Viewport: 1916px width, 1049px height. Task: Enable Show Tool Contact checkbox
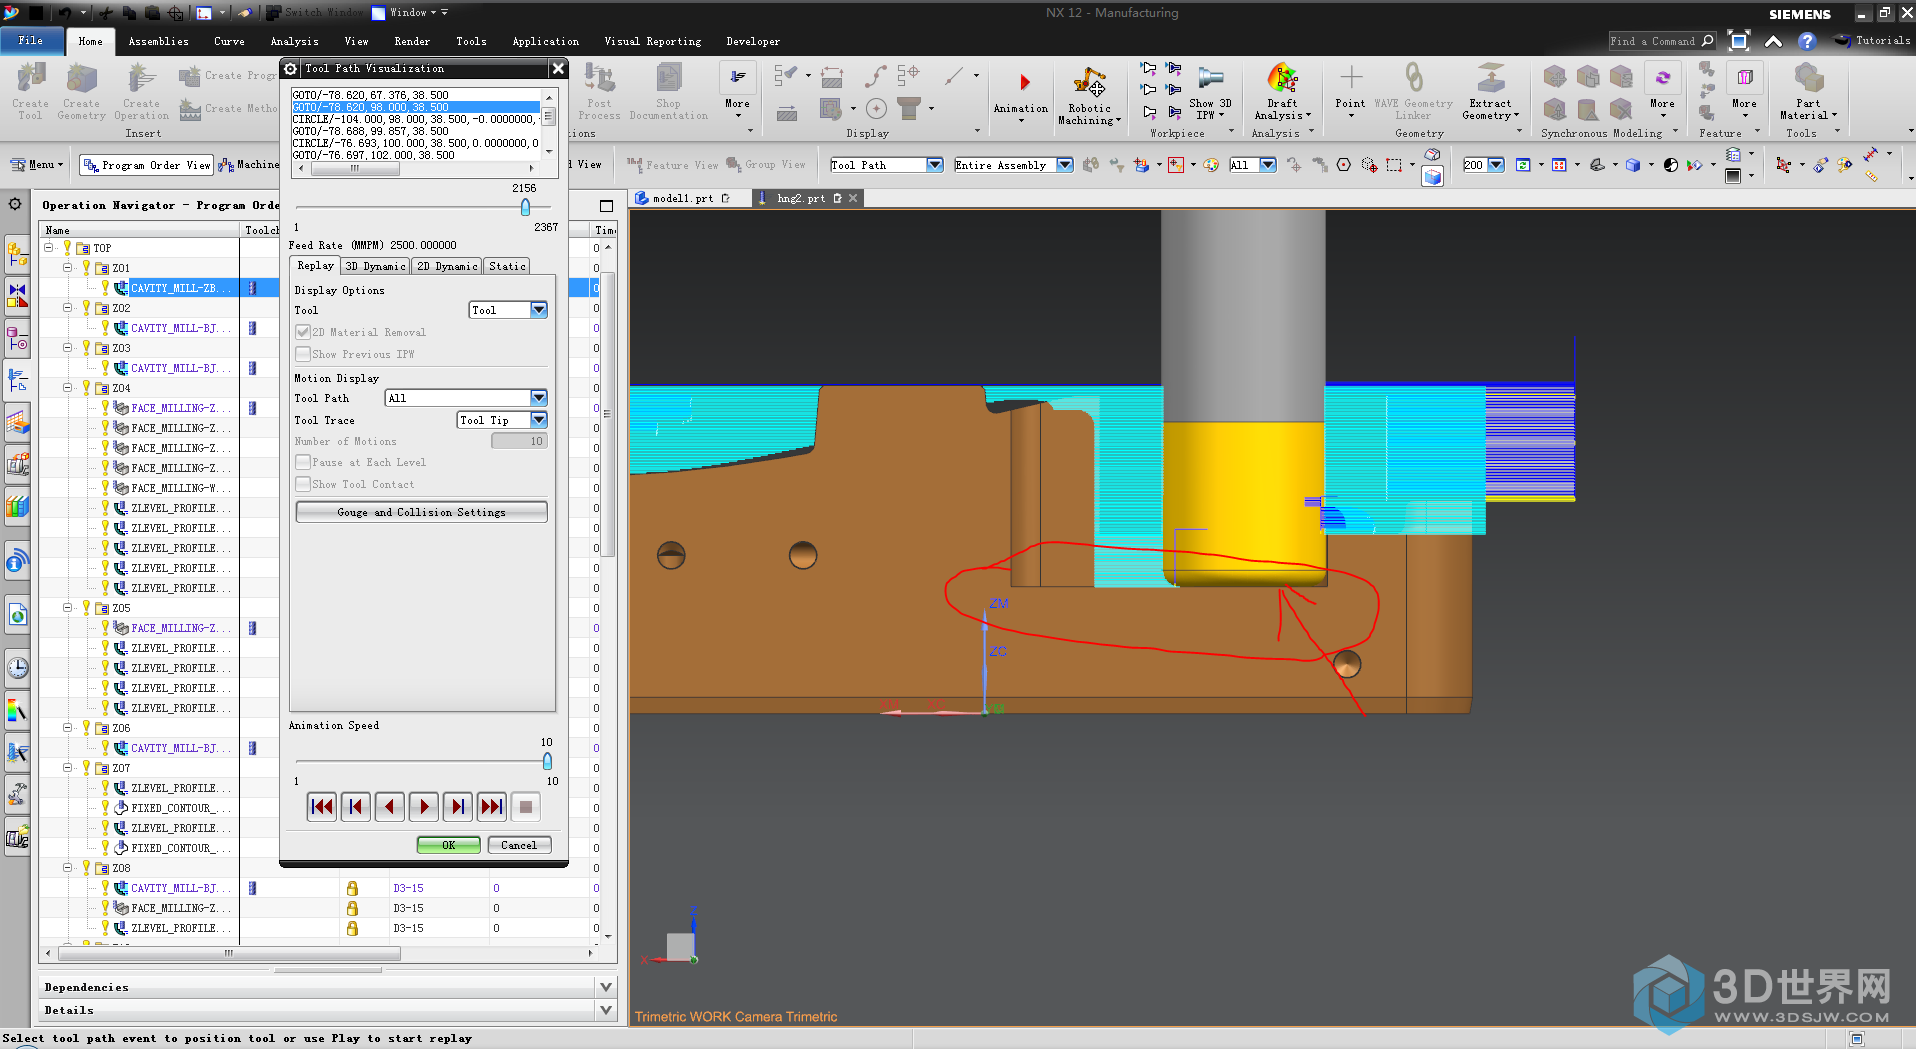[302, 484]
